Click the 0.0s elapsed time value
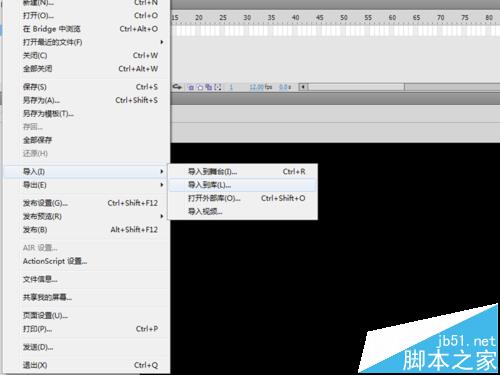Image resolution: width=500 pixels, height=375 pixels. tap(285, 87)
